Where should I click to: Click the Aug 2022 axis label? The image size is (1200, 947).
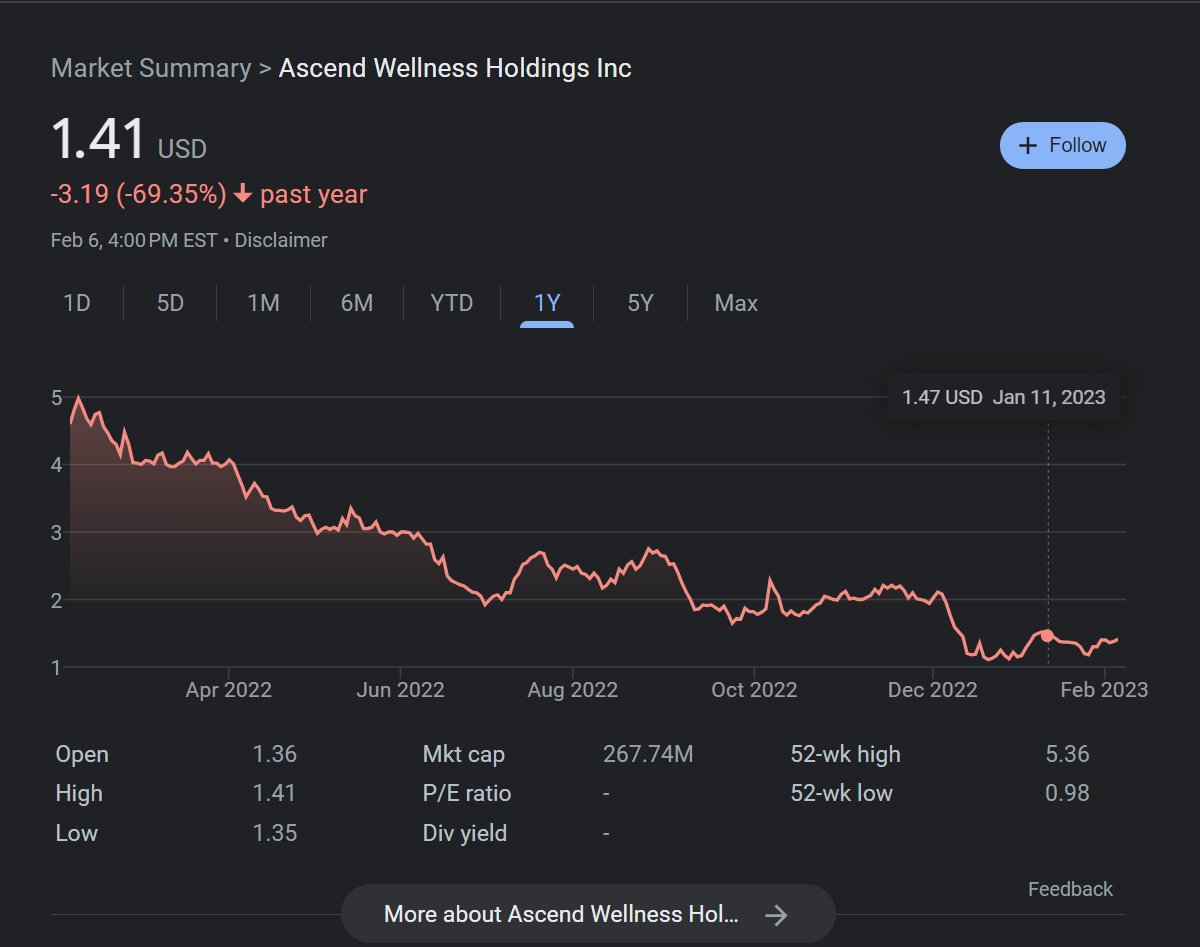(573, 690)
